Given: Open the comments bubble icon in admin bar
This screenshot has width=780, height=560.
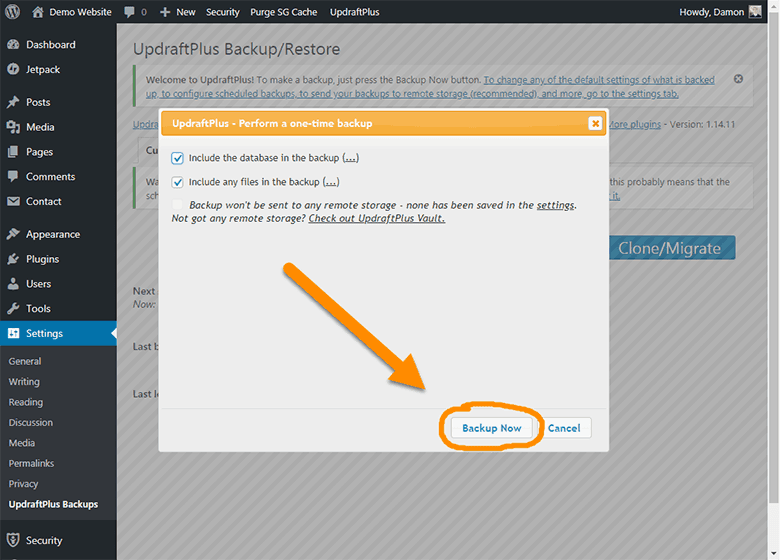Looking at the screenshot, I should pyautogui.click(x=129, y=12).
